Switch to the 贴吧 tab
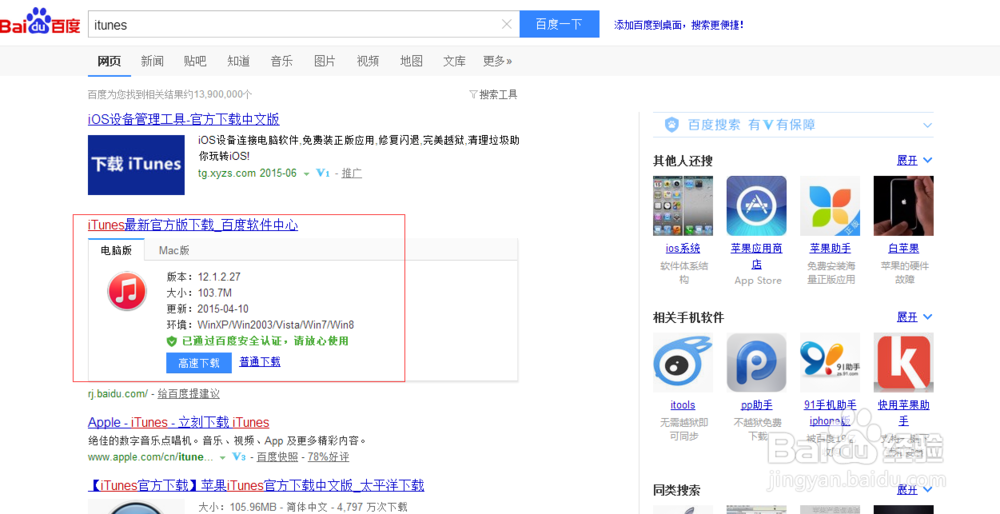1000x514 pixels. [195, 61]
